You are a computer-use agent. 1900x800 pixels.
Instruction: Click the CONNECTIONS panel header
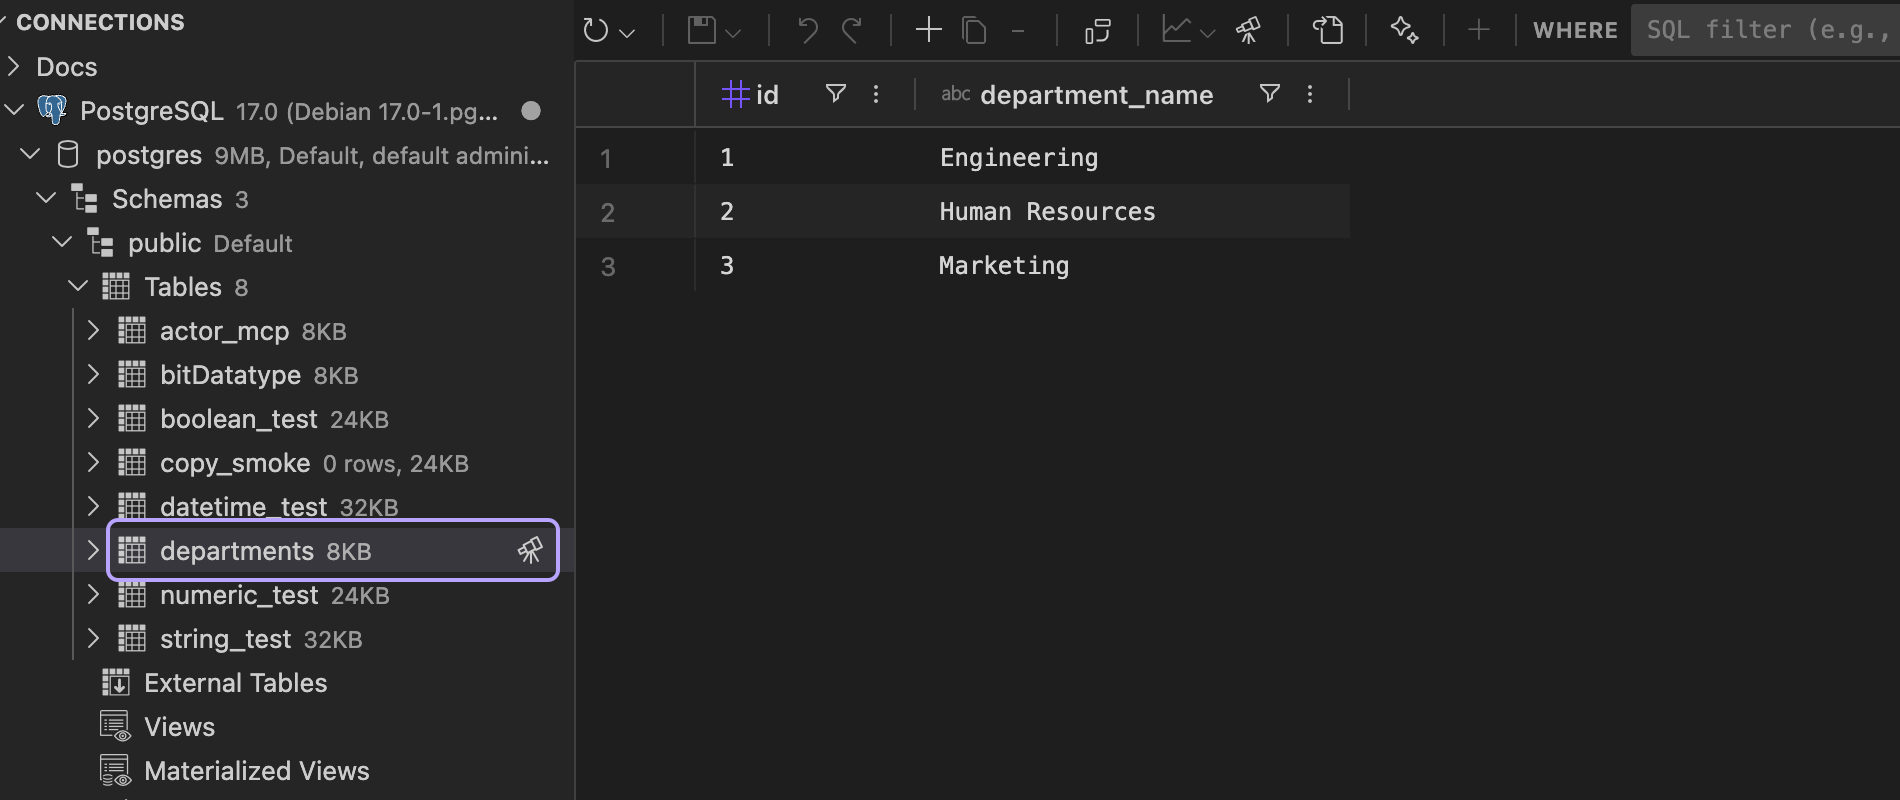tap(100, 22)
